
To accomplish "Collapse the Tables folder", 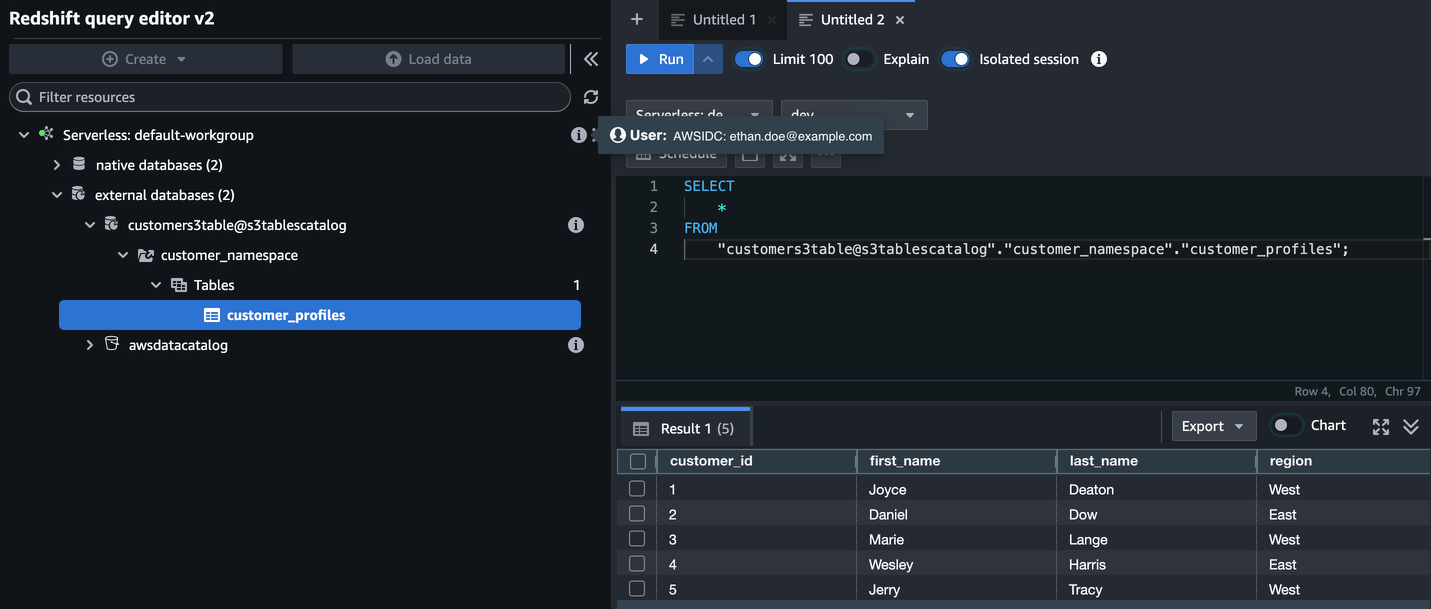I will (x=156, y=285).
